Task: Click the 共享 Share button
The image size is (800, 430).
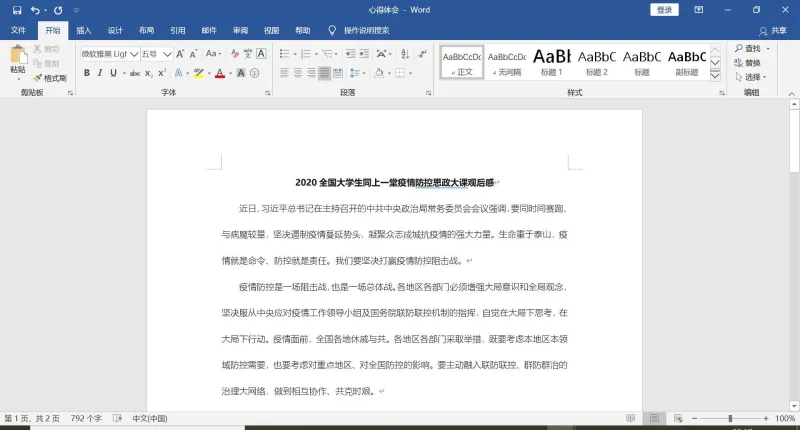Action: [773, 31]
